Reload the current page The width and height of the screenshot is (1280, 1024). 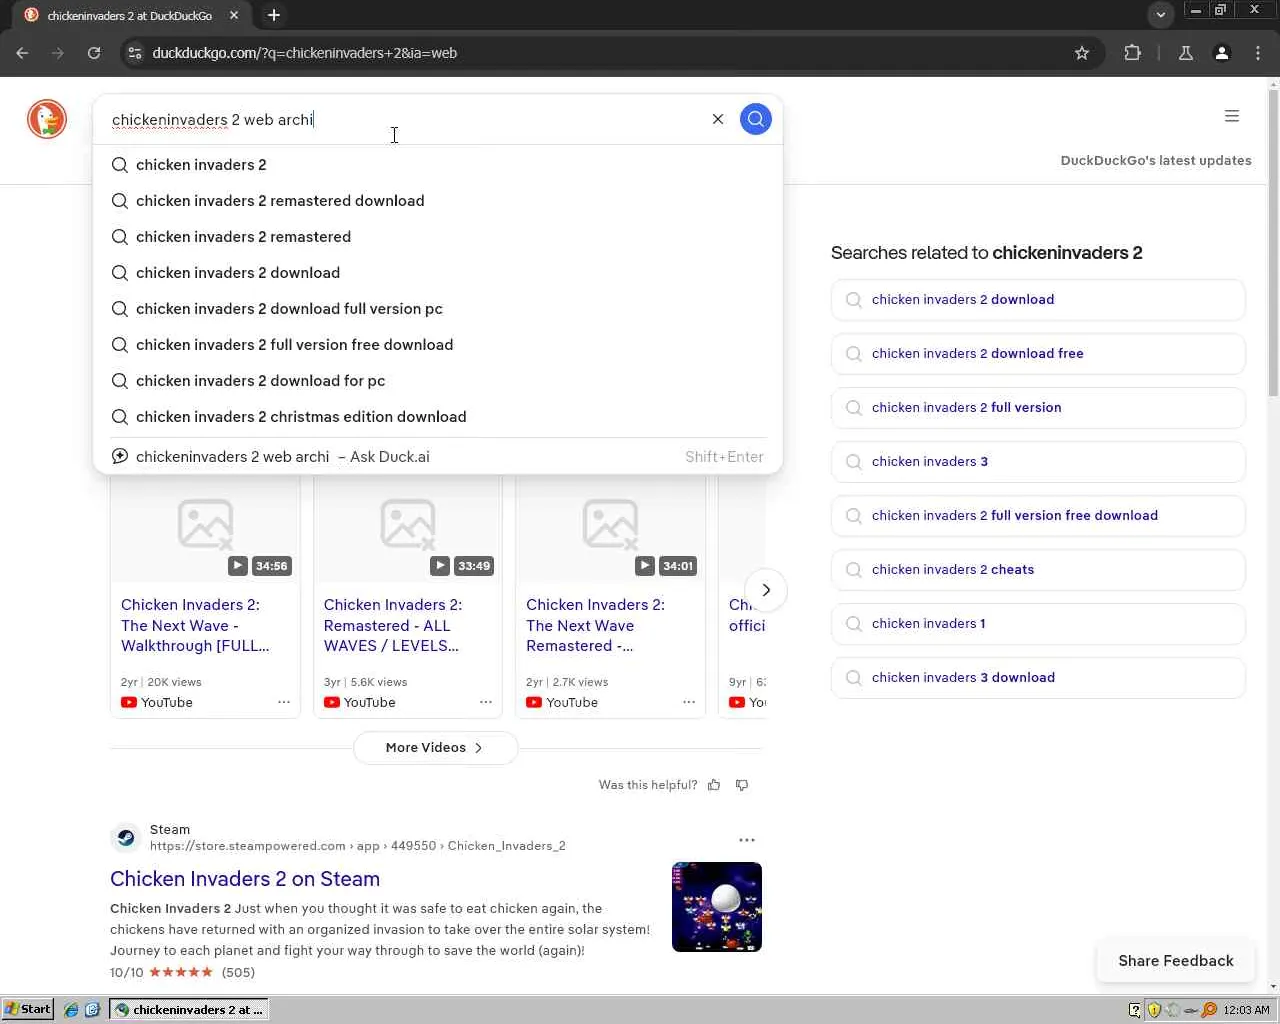94,53
